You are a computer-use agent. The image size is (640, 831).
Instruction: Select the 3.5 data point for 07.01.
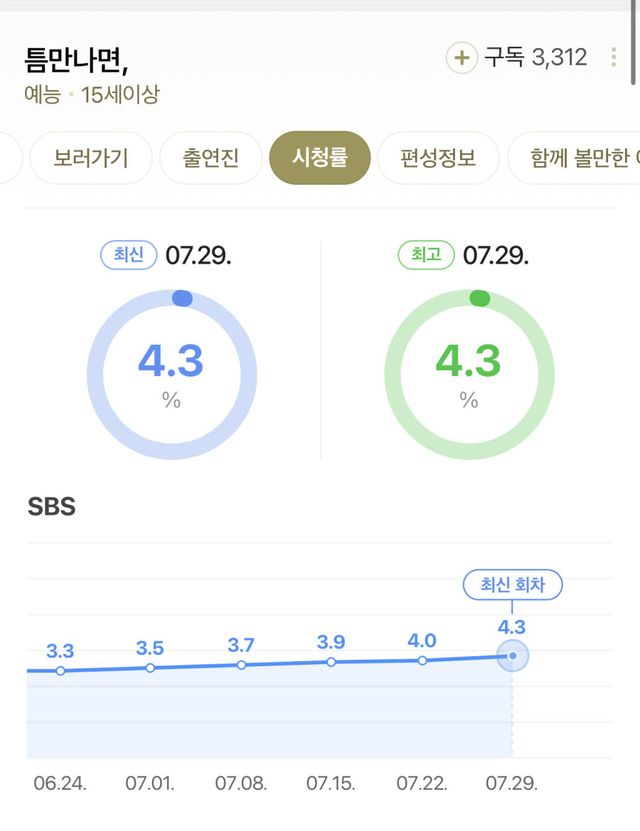coord(151,667)
